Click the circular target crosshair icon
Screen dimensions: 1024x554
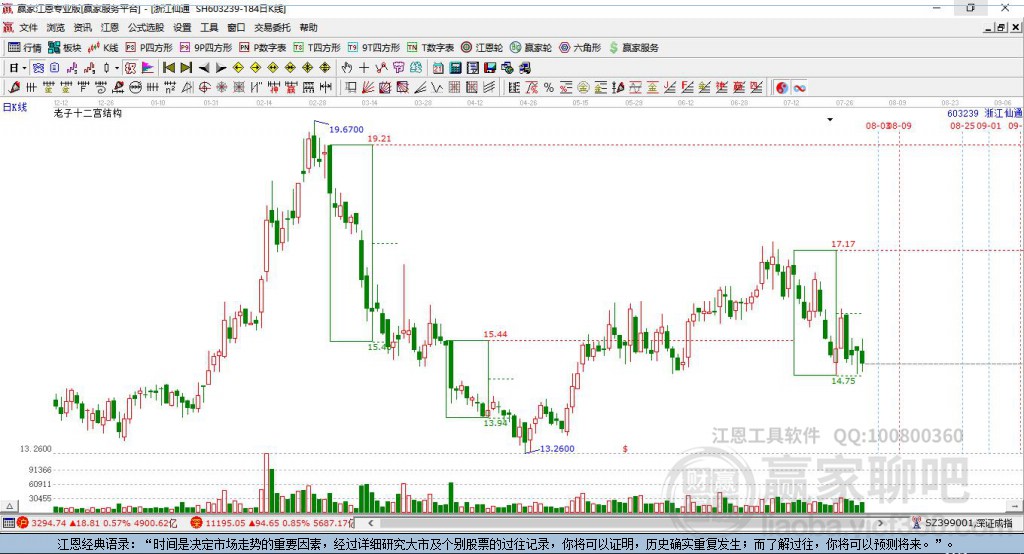(204, 88)
